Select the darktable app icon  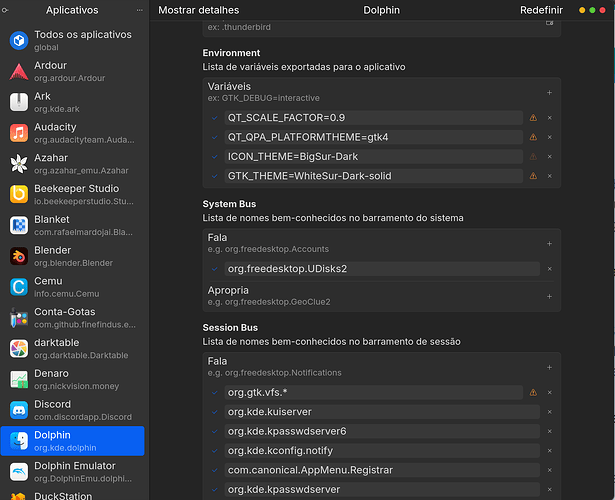19,348
